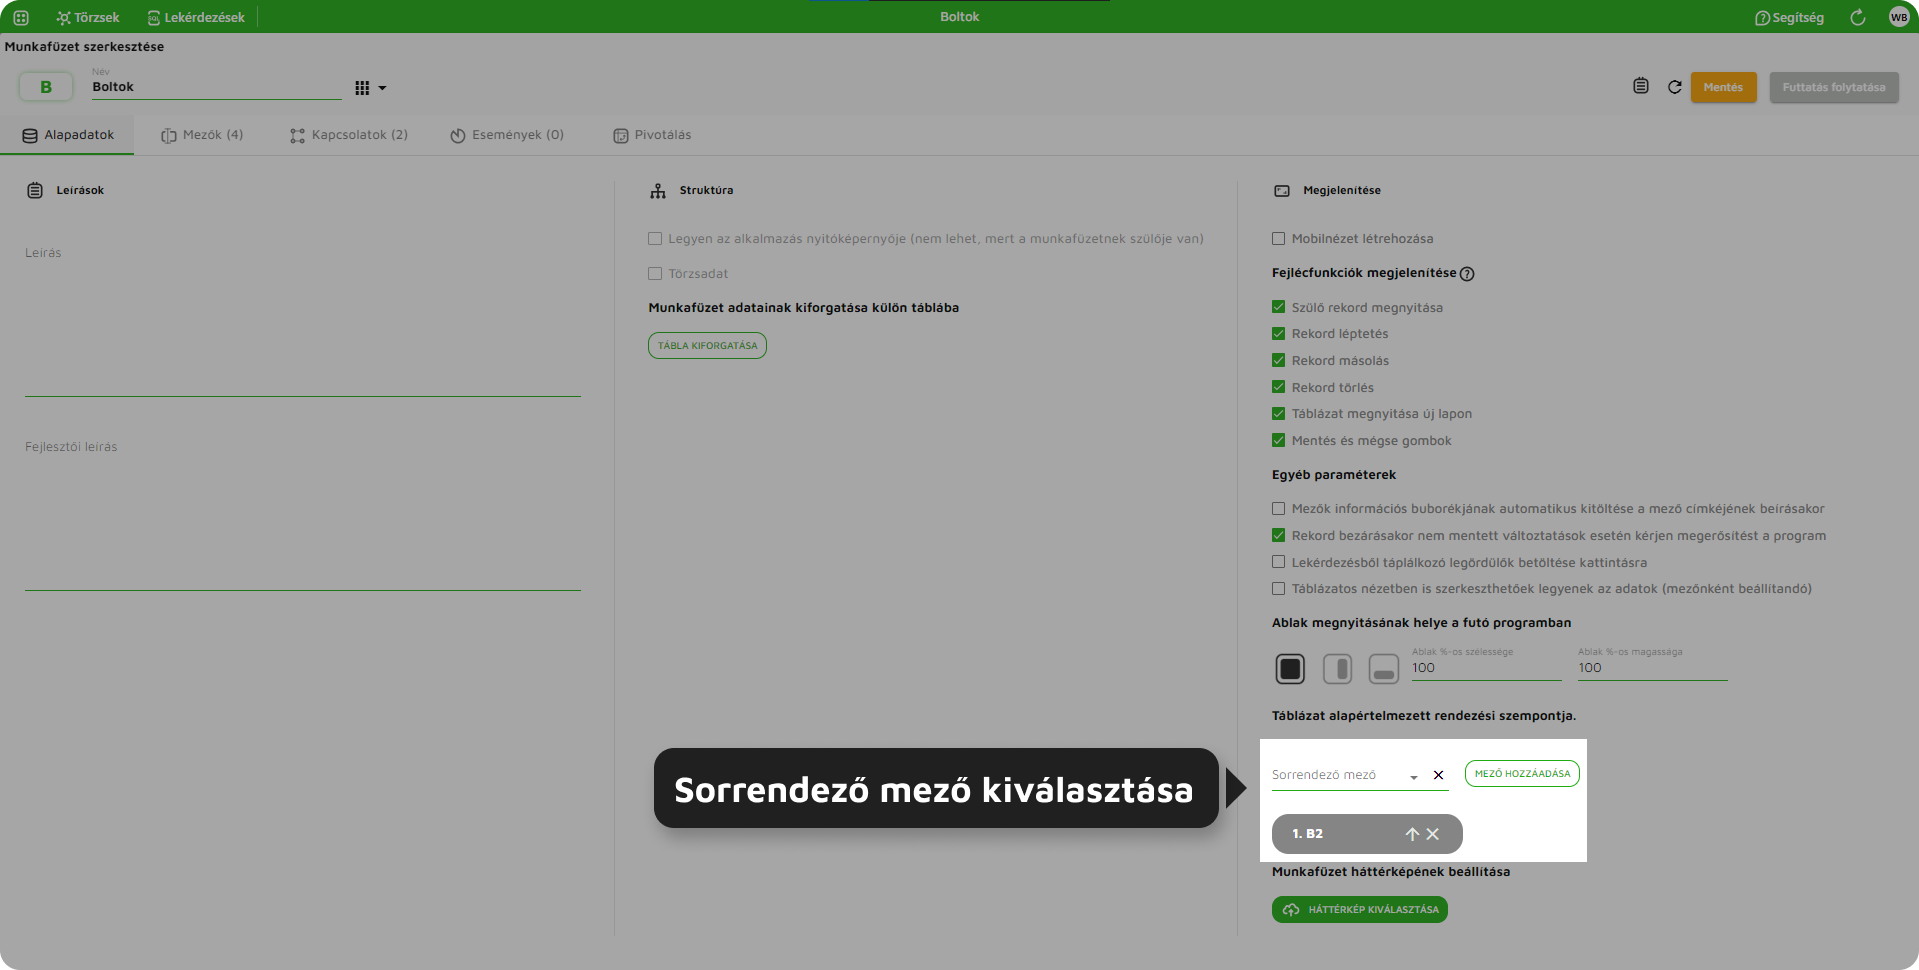Switch to the Mezők (4) tab

pos(202,135)
